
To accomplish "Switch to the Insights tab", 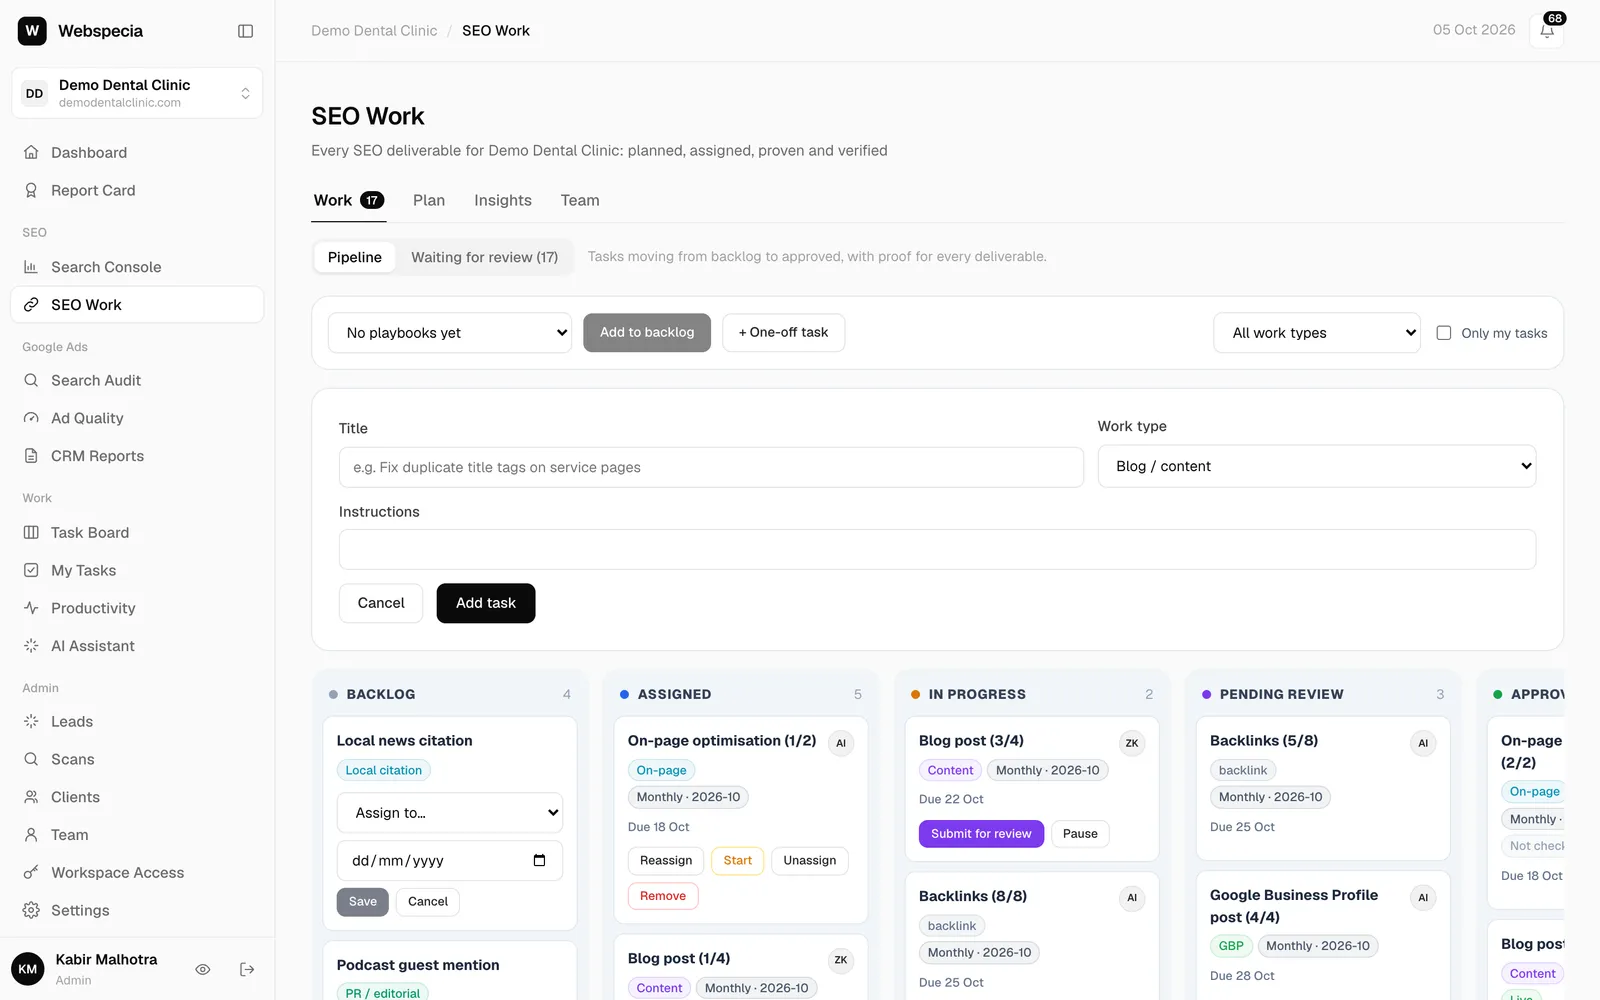I will click(503, 200).
